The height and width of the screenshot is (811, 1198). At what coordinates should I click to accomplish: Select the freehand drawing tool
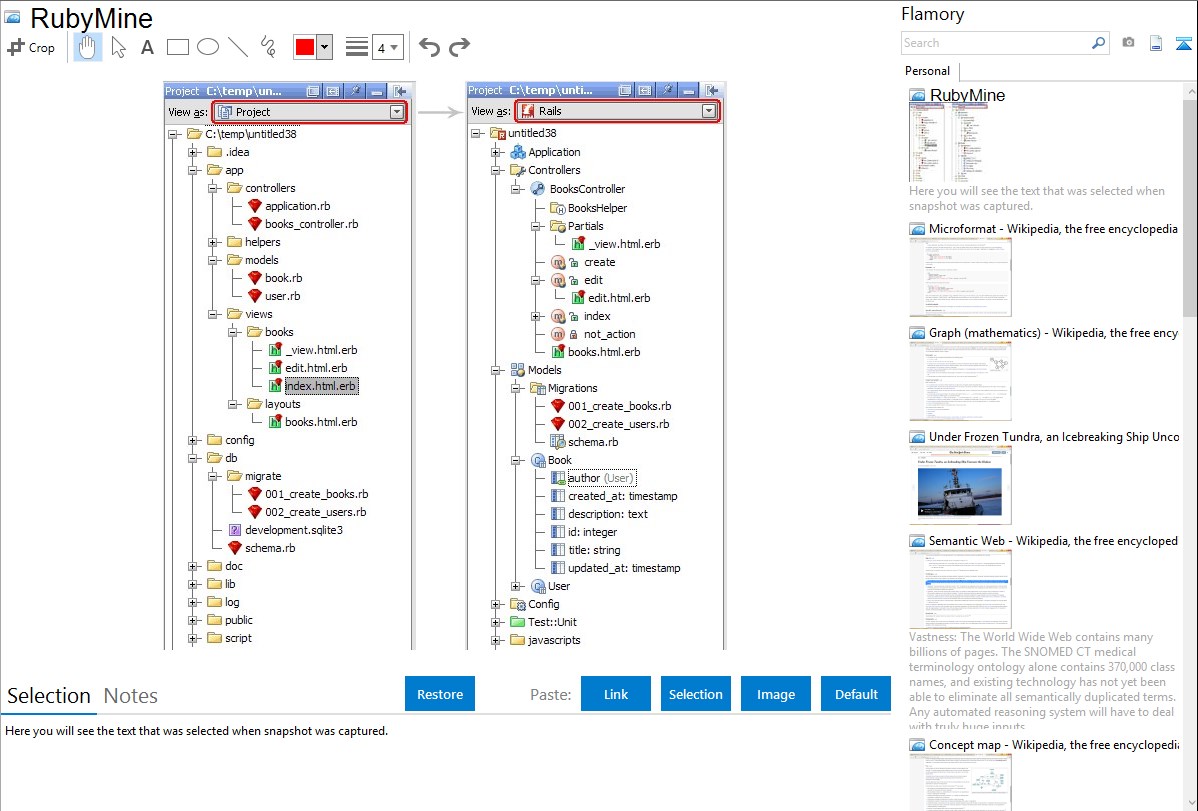(x=268, y=47)
